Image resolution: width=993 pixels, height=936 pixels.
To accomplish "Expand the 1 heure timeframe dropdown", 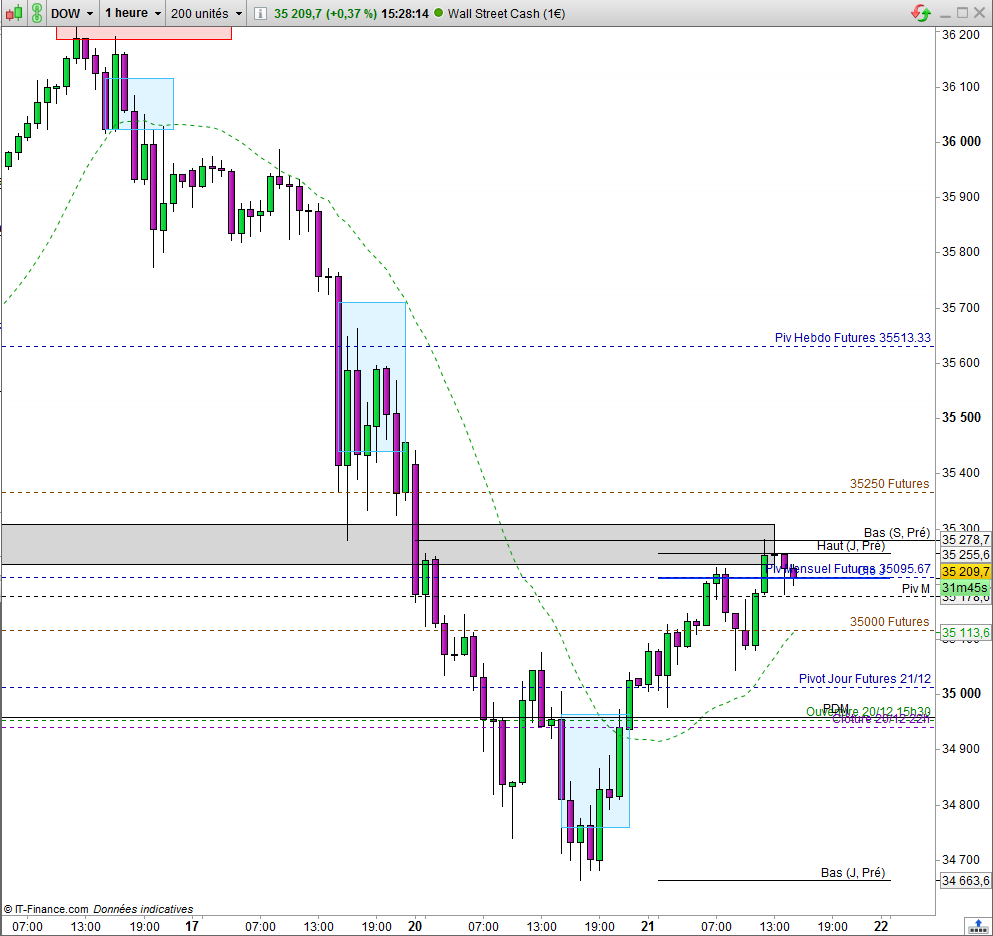I will [x=132, y=13].
